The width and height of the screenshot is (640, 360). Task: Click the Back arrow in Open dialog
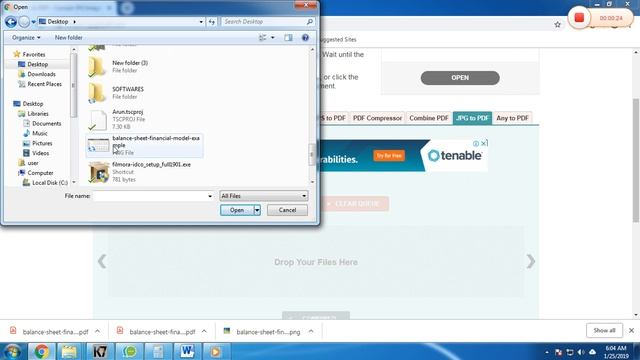11,22
